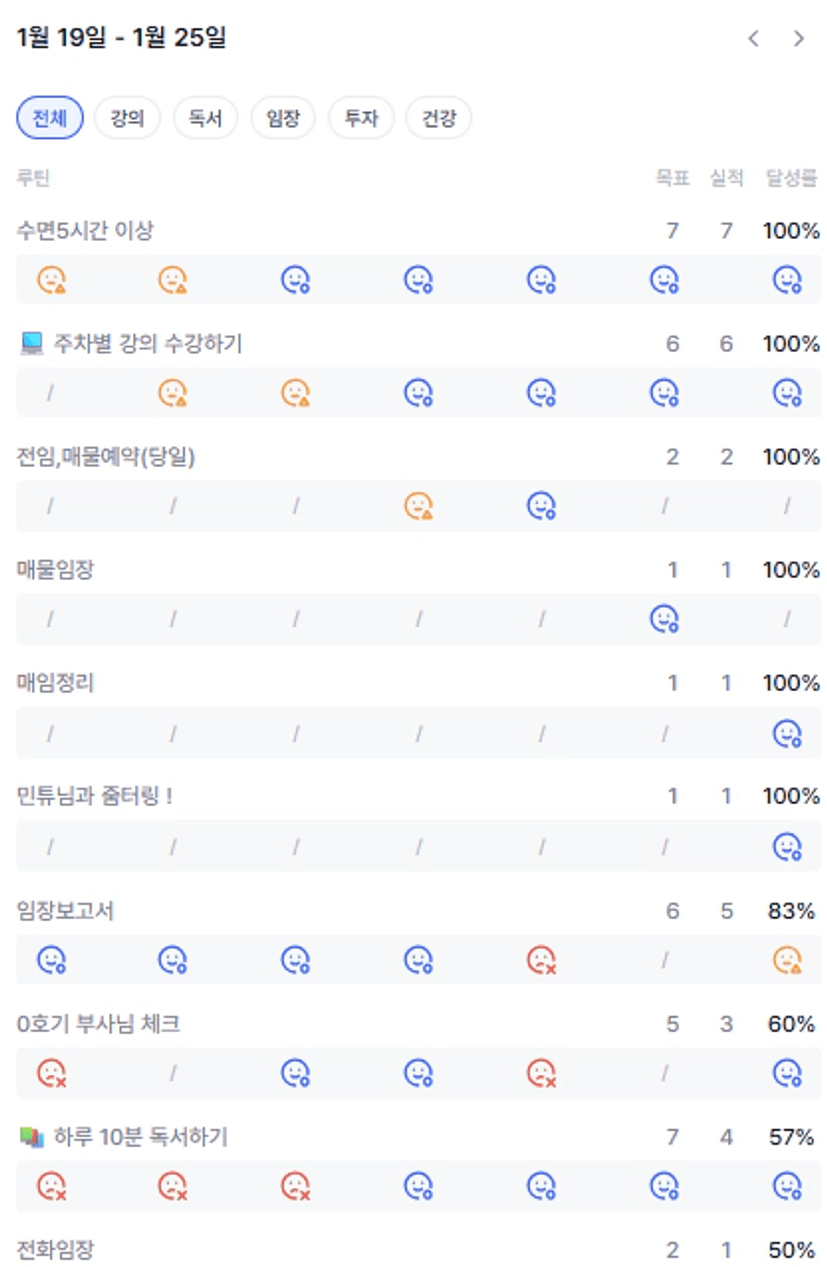Open the 수면5시간 이상 routine
The width and height of the screenshot is (827, 1267).
click(x=86, y=231)
